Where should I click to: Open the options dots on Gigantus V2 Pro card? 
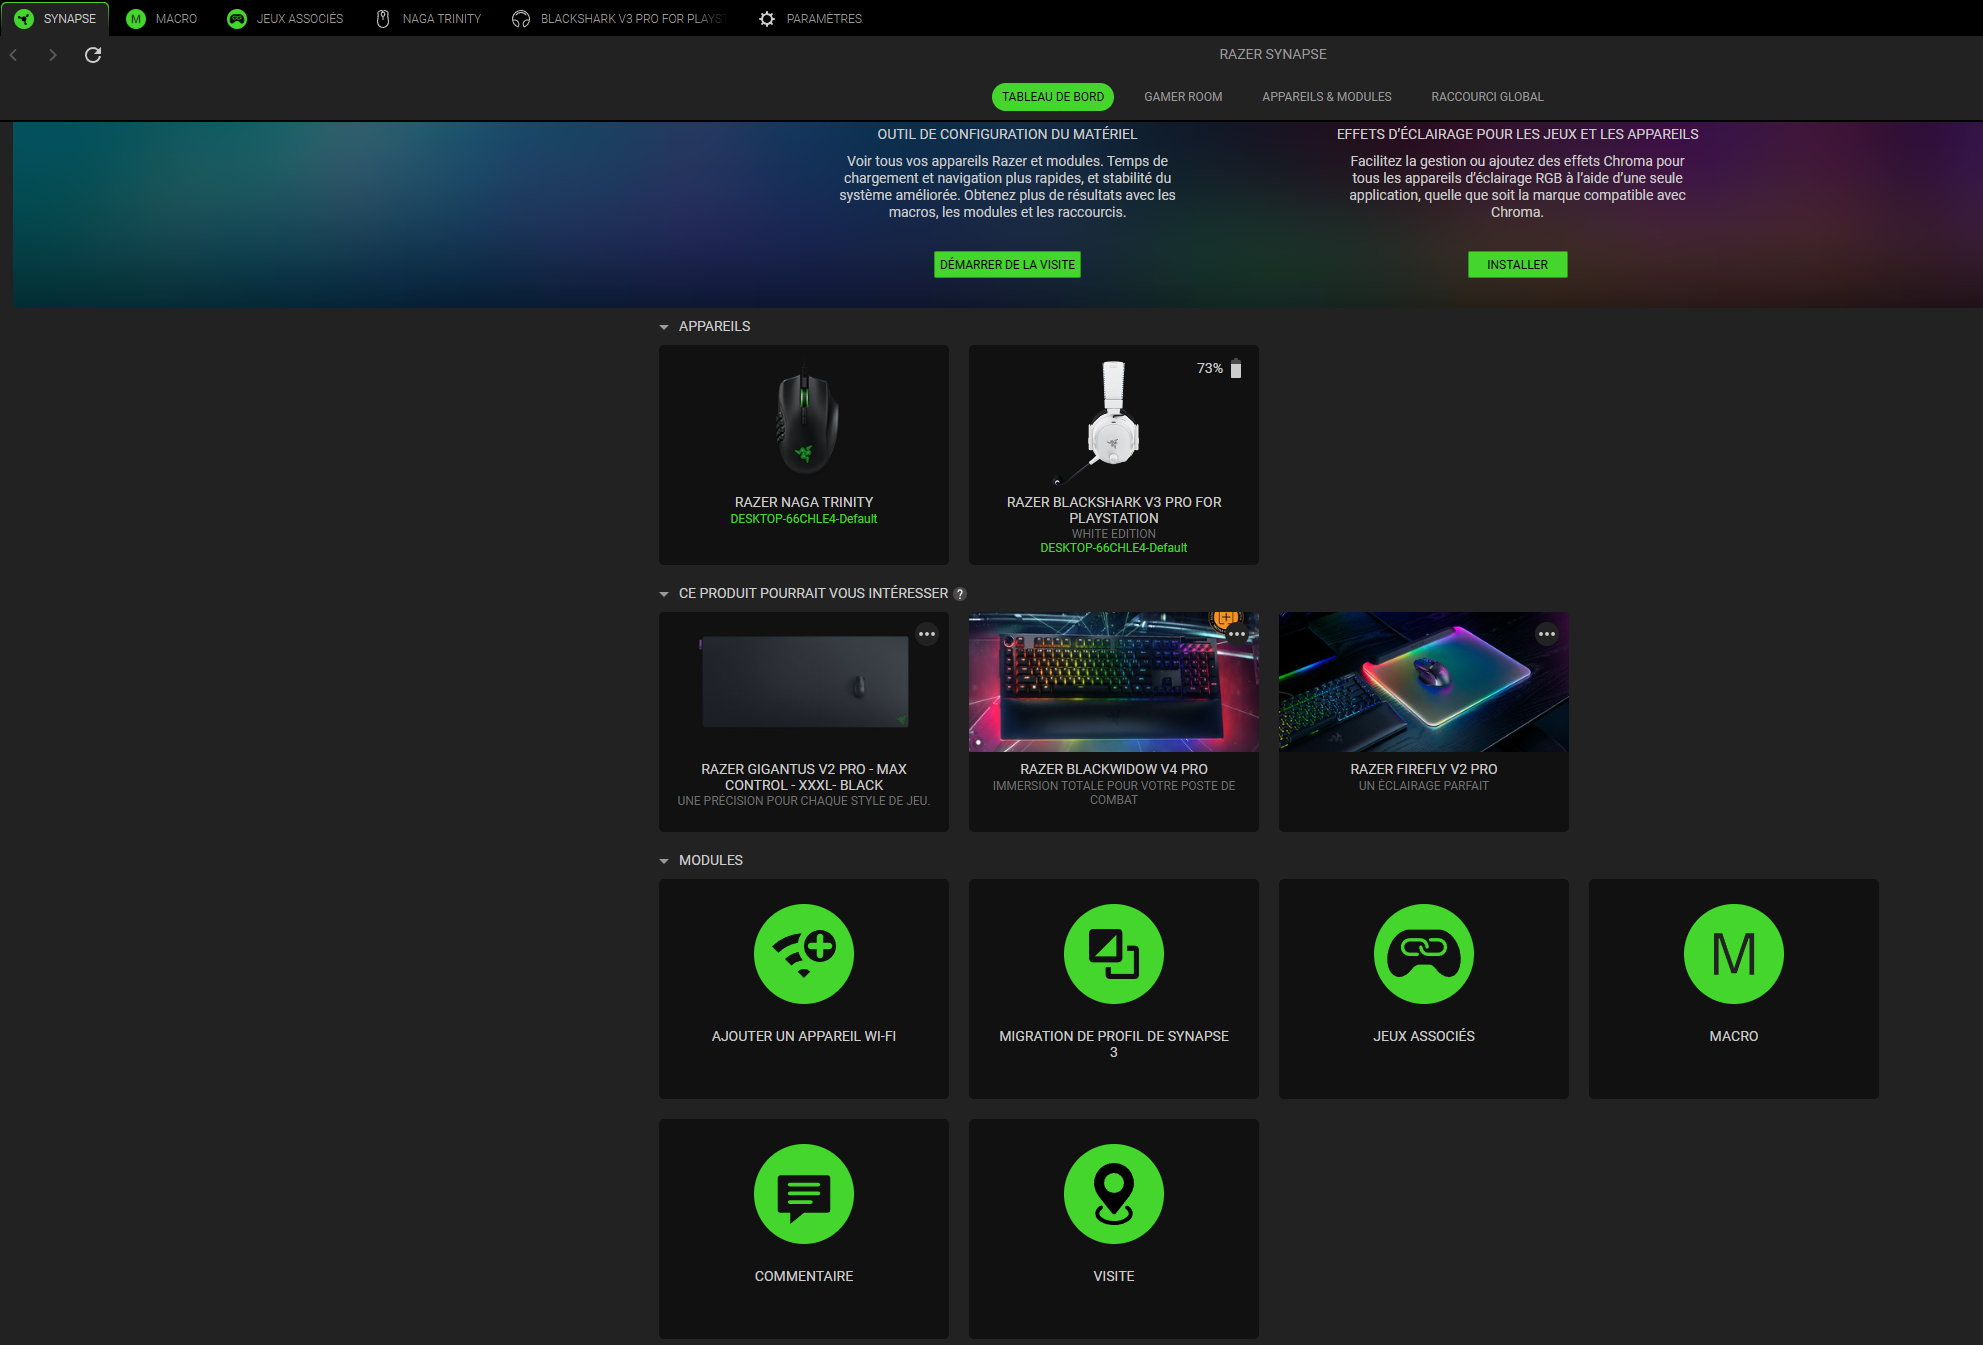click(927, 634)
